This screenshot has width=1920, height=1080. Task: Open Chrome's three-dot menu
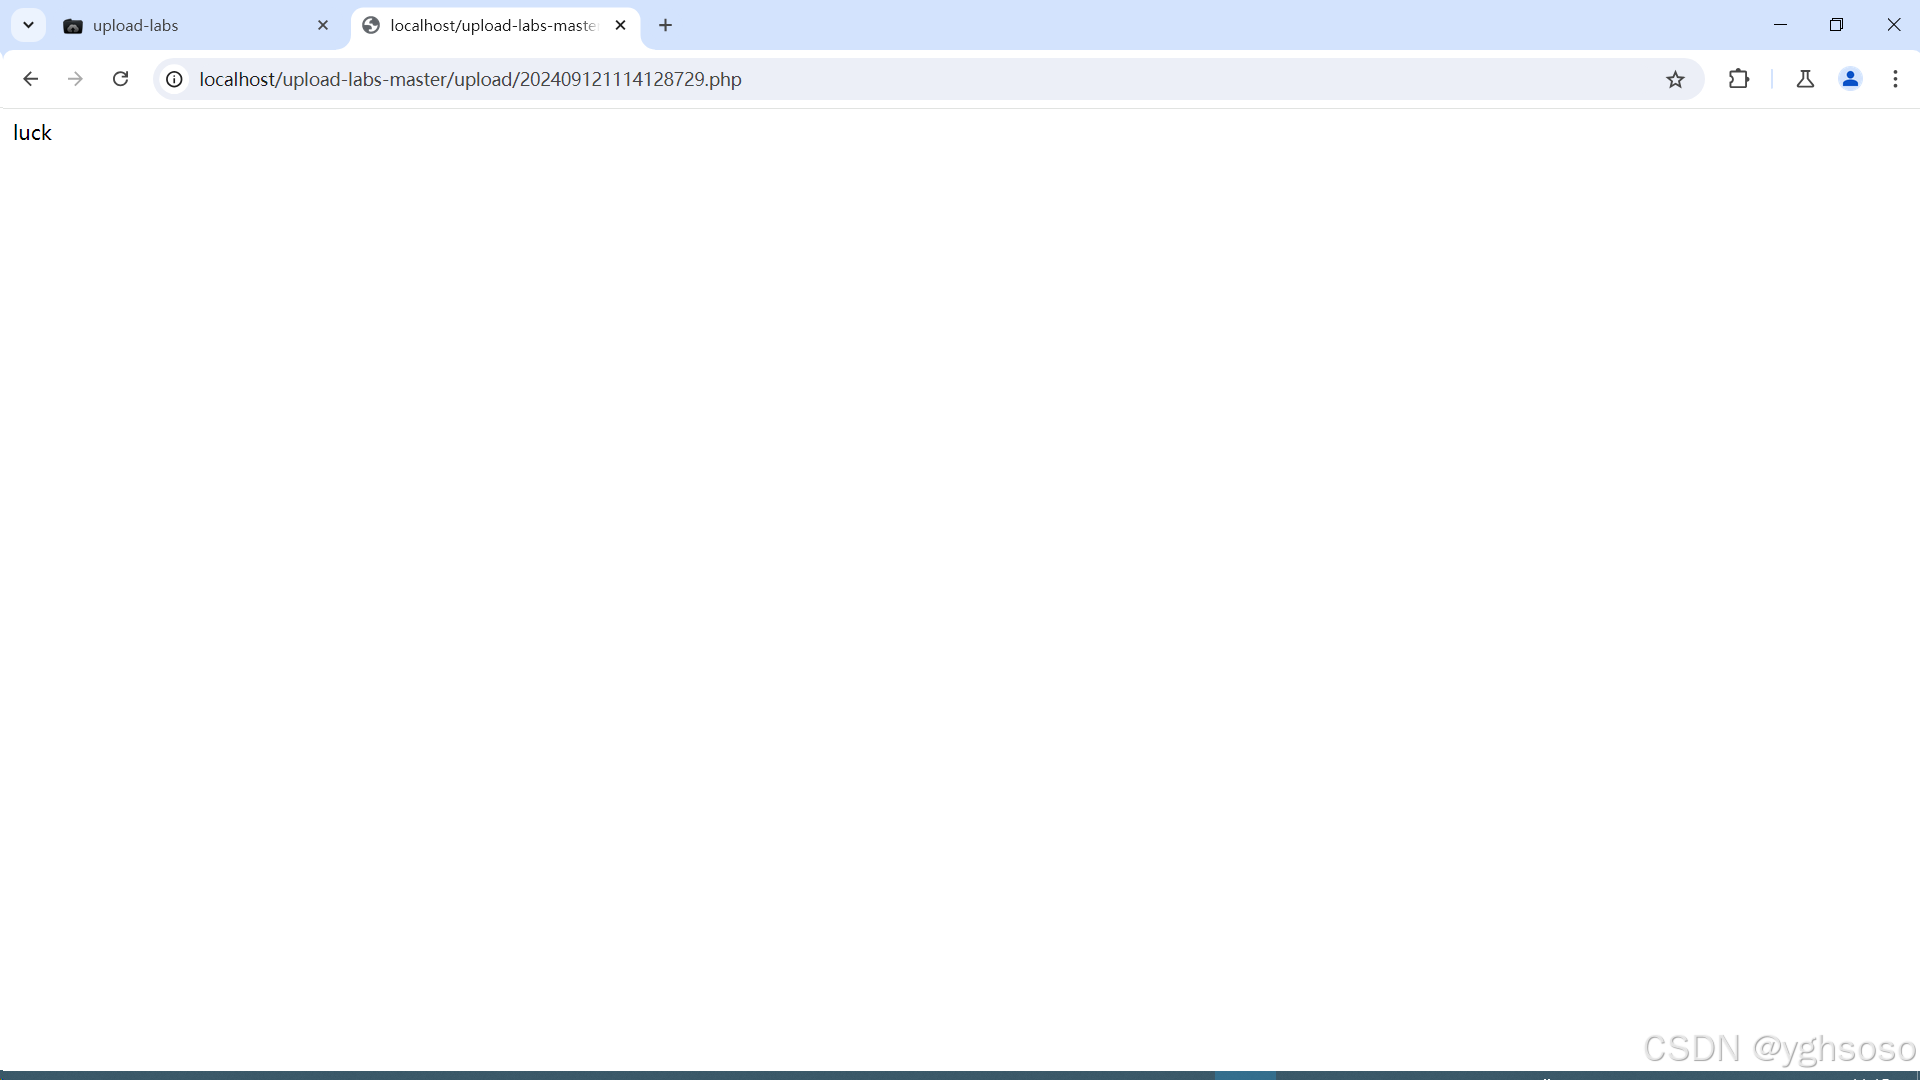(1895, 79)
